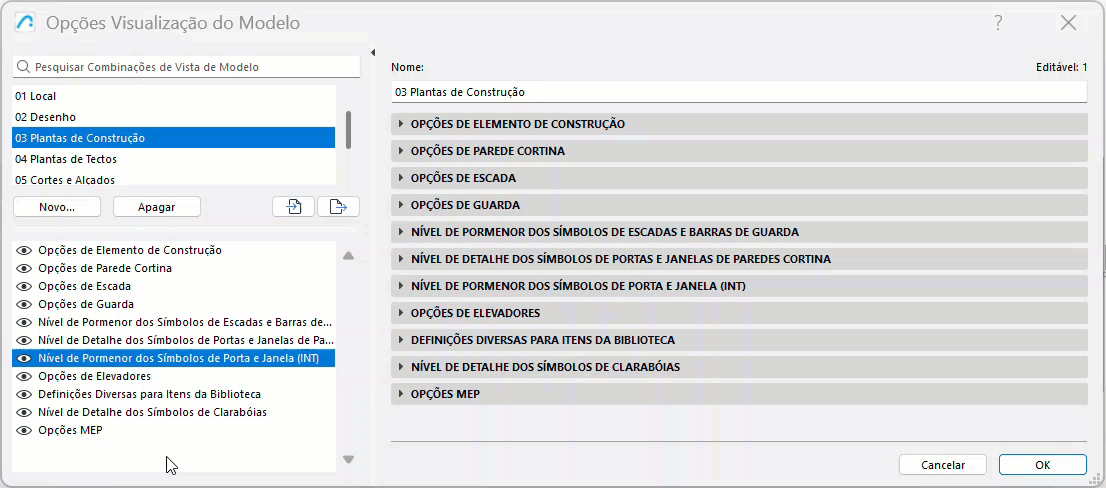Expand OPÇÕES DE ESCADA section

[739, 178]
